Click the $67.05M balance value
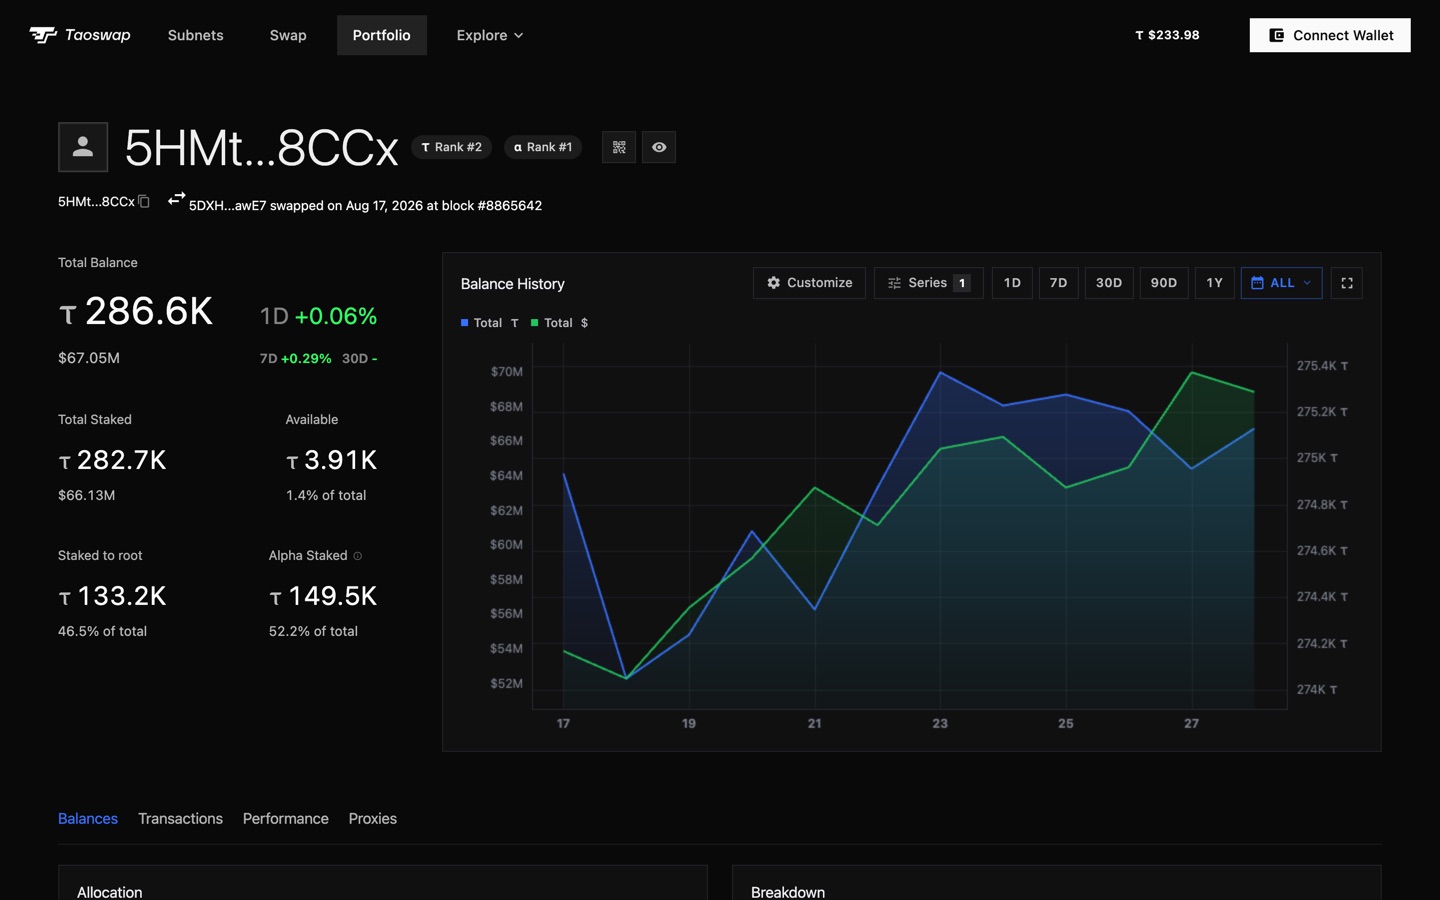 click(89, 358)
